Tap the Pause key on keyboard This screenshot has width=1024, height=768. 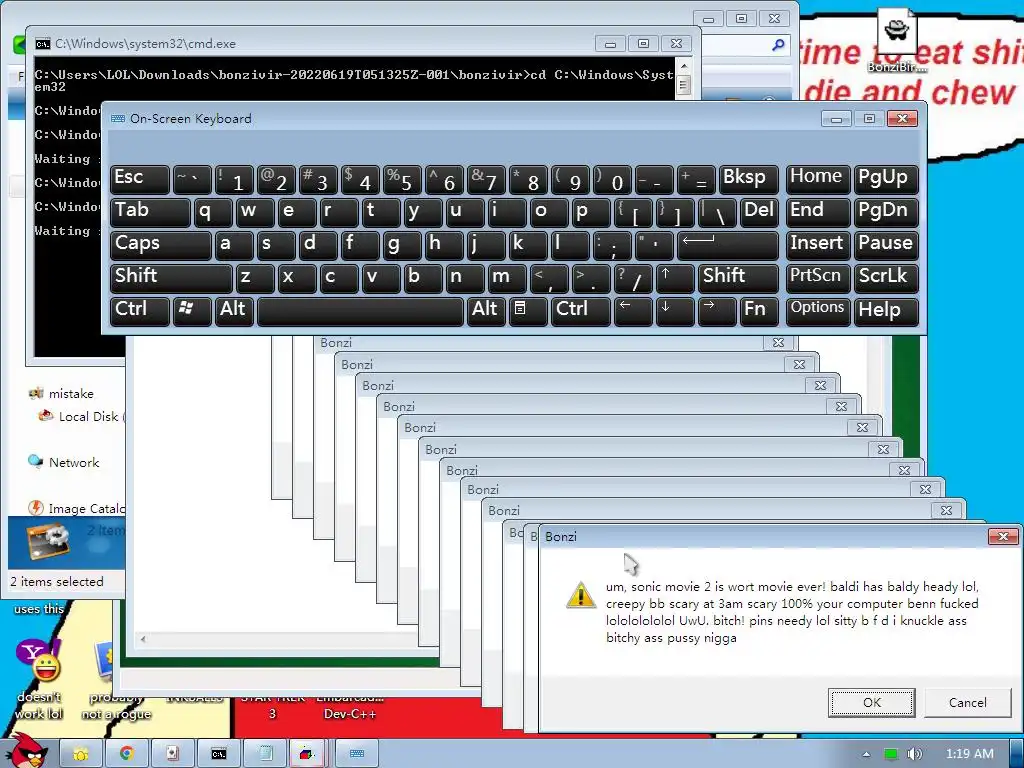[x=886, y=245]
